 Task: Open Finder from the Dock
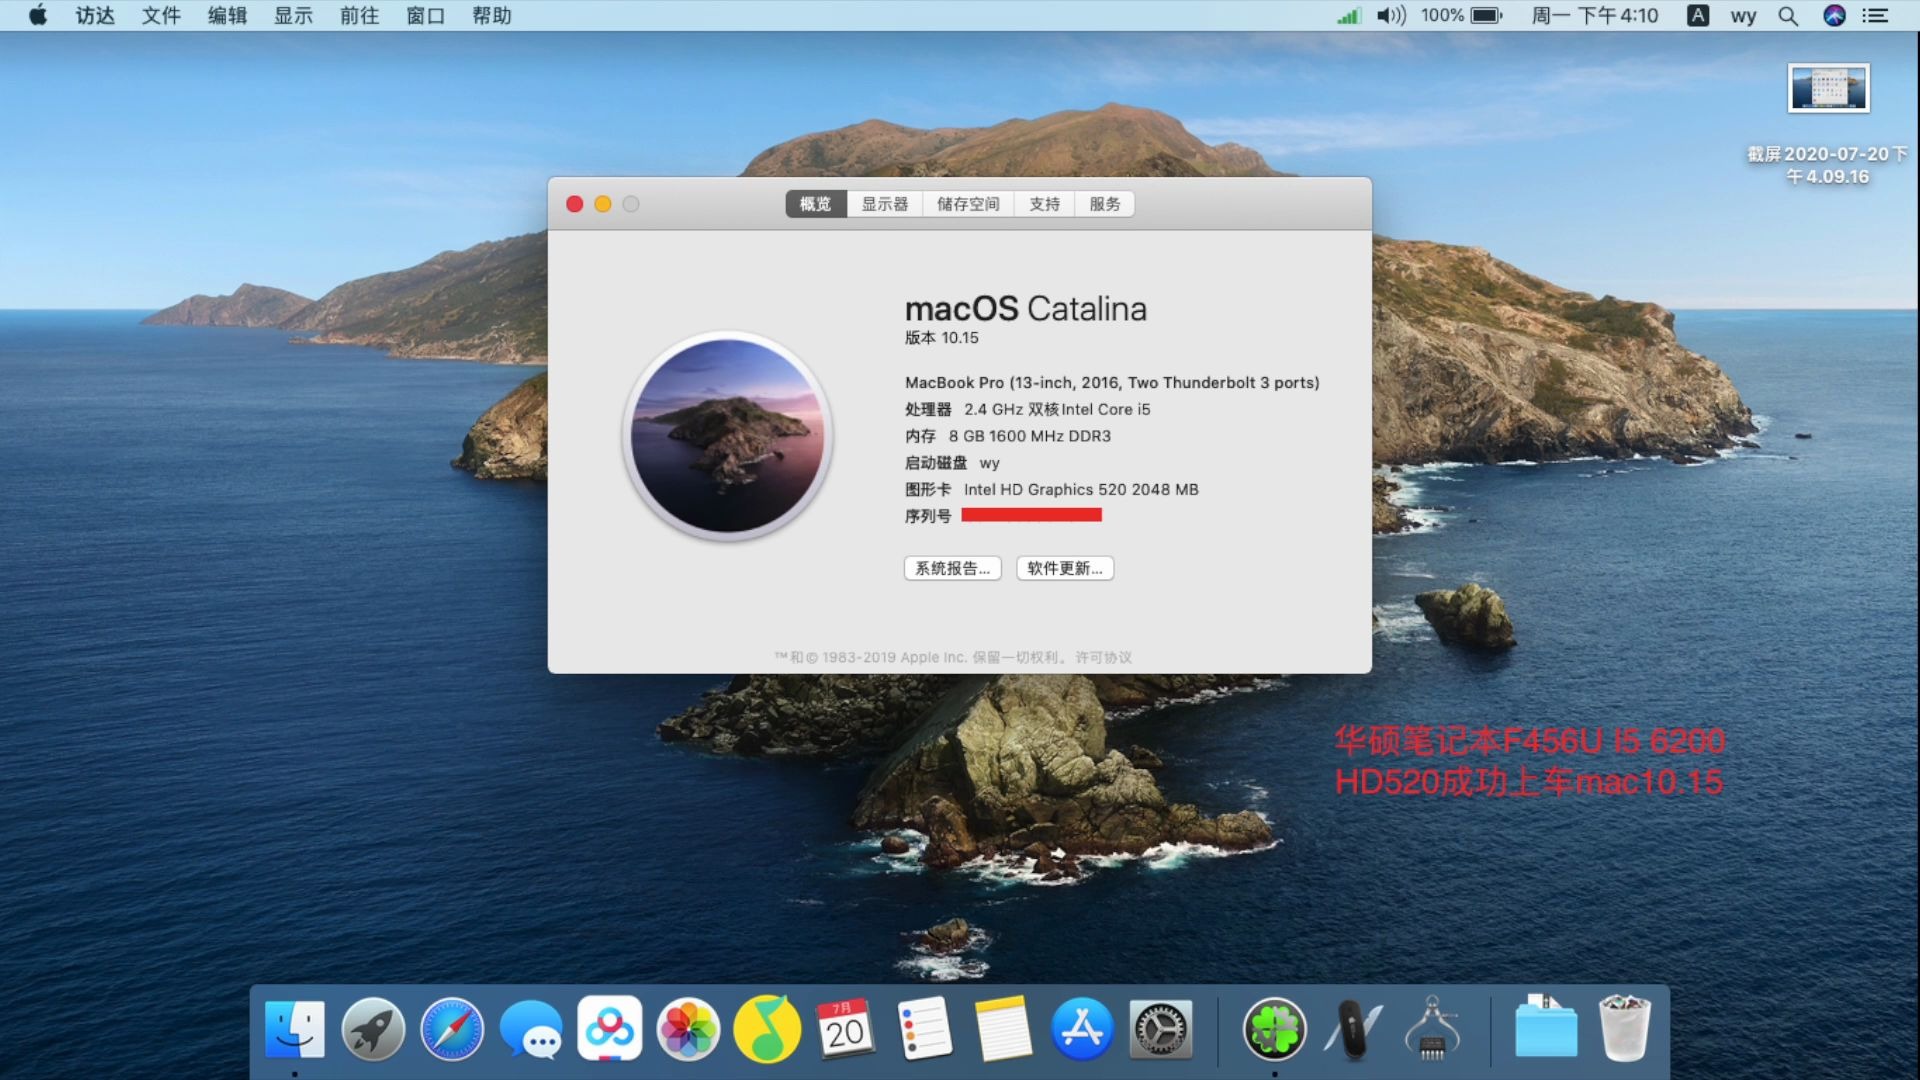[294, 1029]
